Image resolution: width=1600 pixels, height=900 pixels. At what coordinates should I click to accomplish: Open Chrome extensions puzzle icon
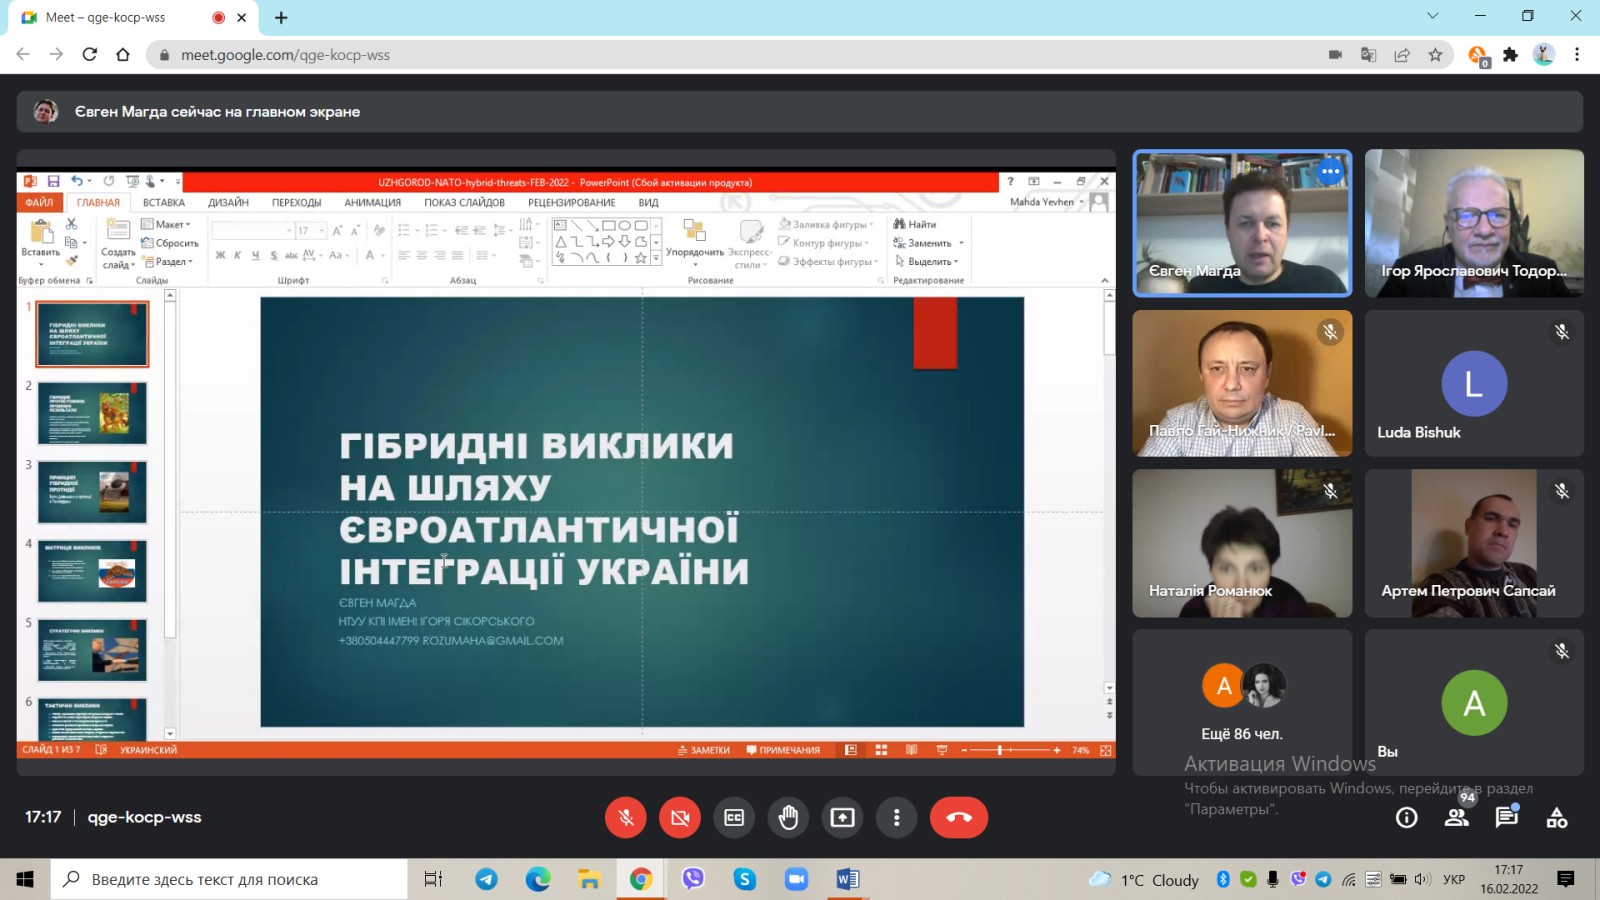[x=1510, y=55]
